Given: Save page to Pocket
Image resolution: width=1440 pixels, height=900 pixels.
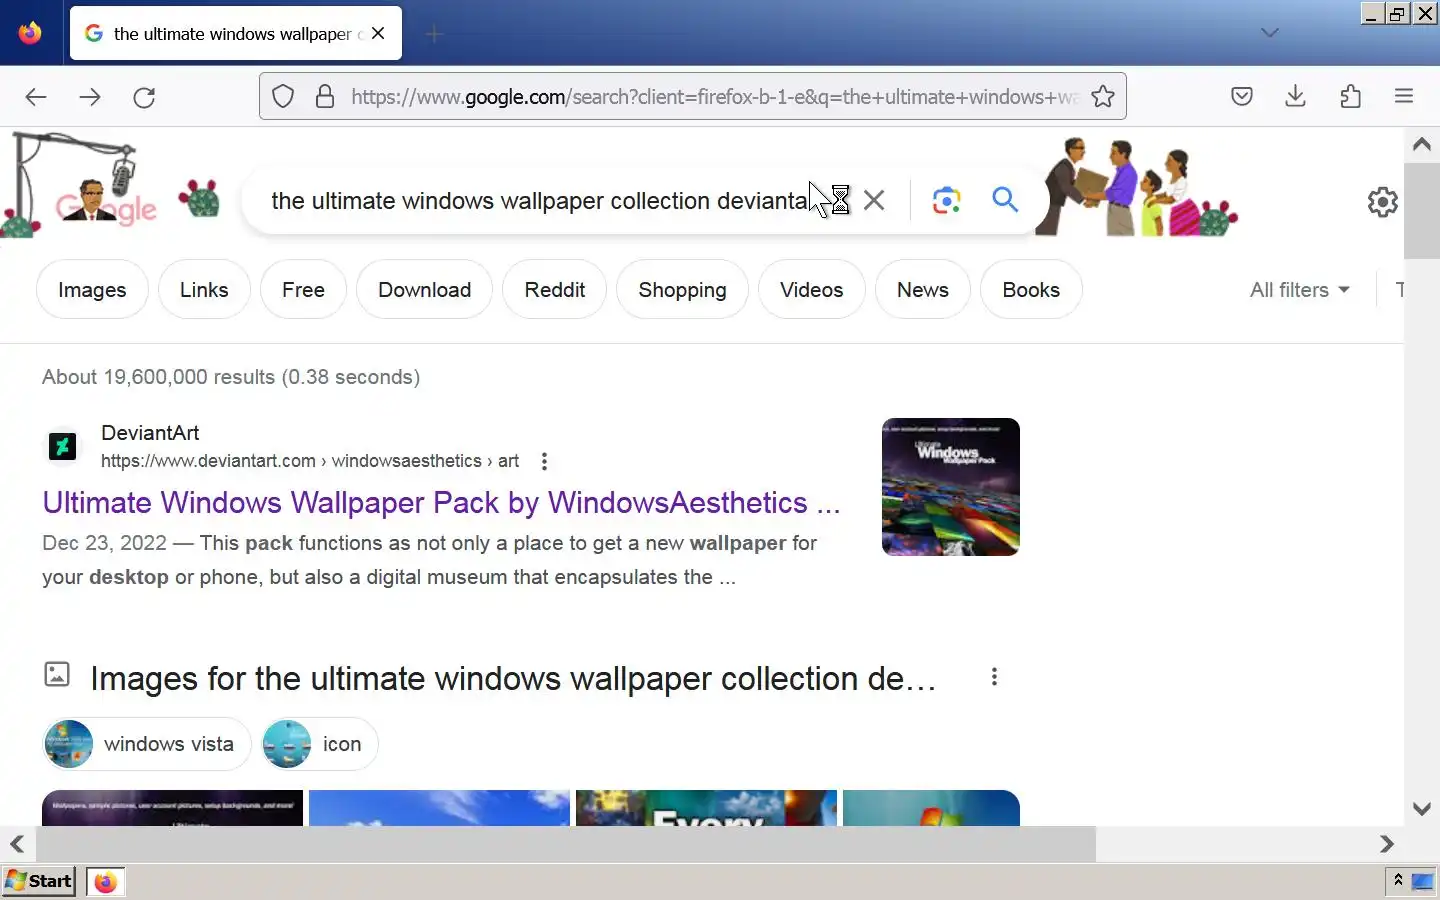Looking at the screenshot, I should [x=1242, y=97].
